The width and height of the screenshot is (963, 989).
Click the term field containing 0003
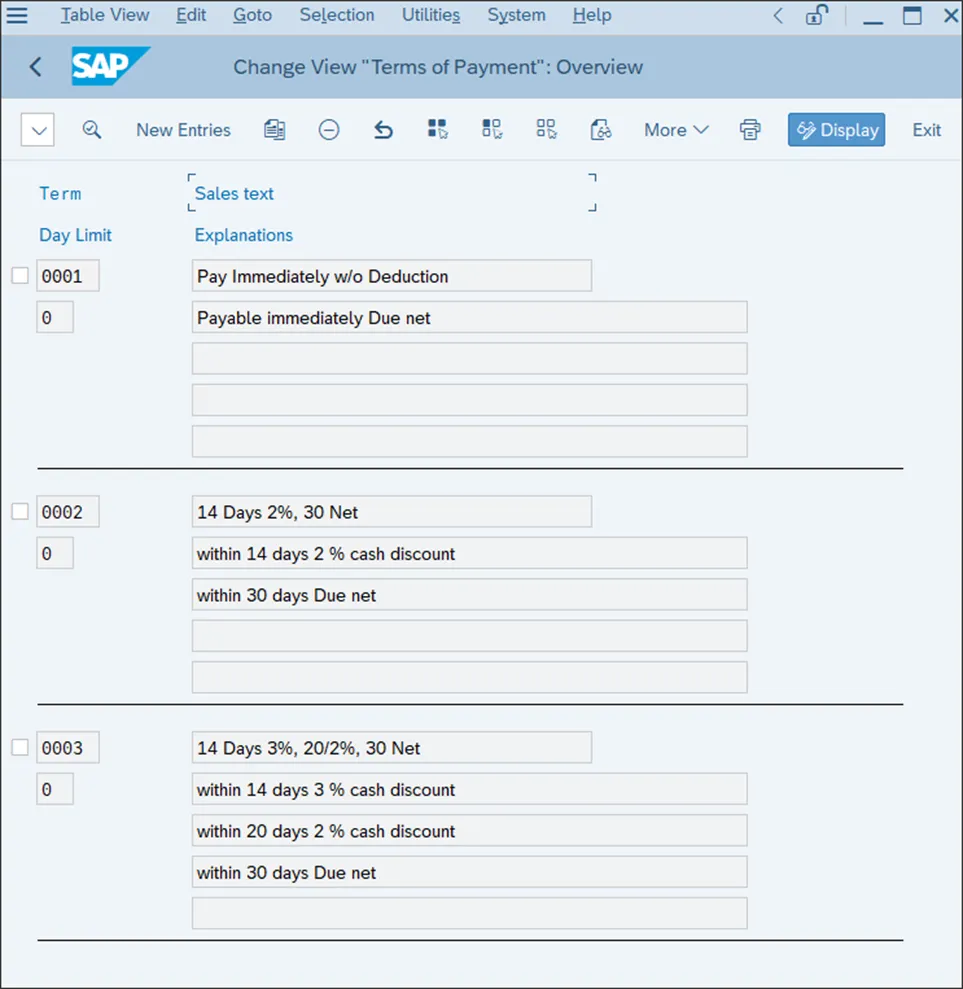coord(67,747)
